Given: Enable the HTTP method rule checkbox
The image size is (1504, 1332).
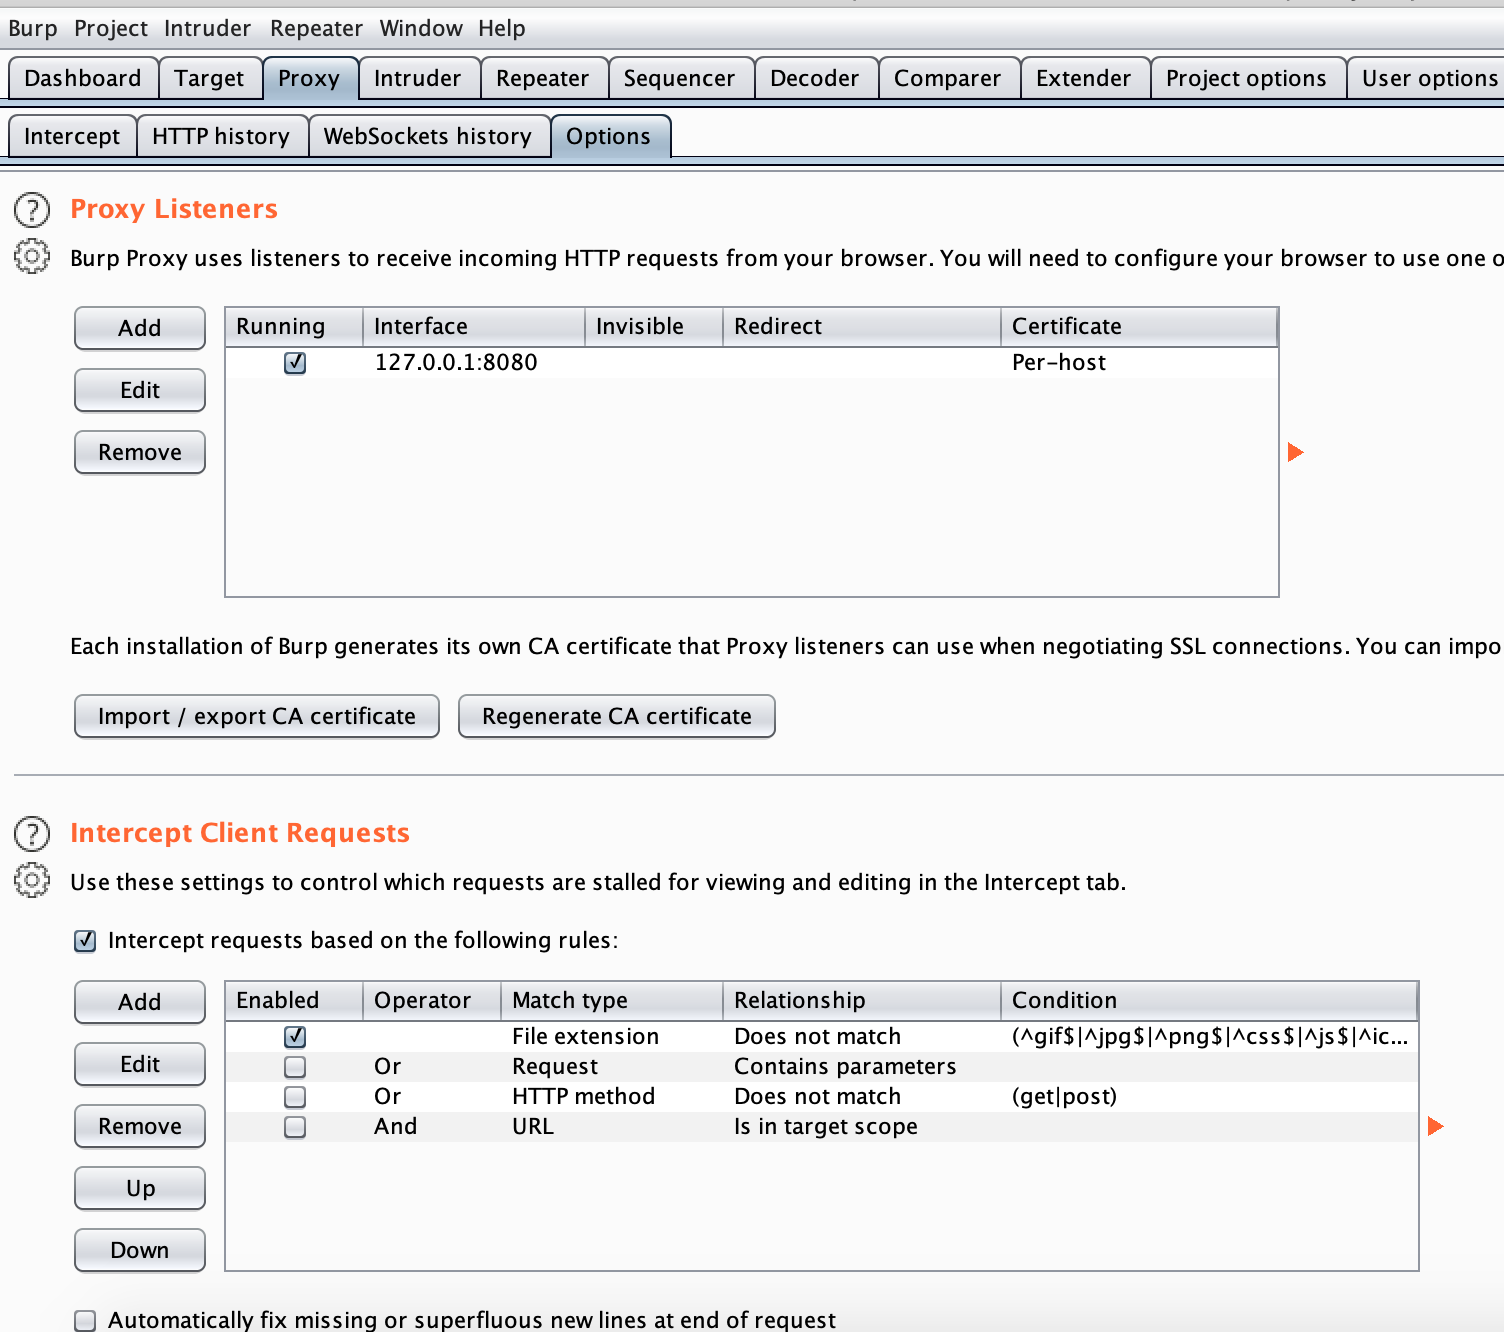Looking at the screenshot, I should 295,1097.
